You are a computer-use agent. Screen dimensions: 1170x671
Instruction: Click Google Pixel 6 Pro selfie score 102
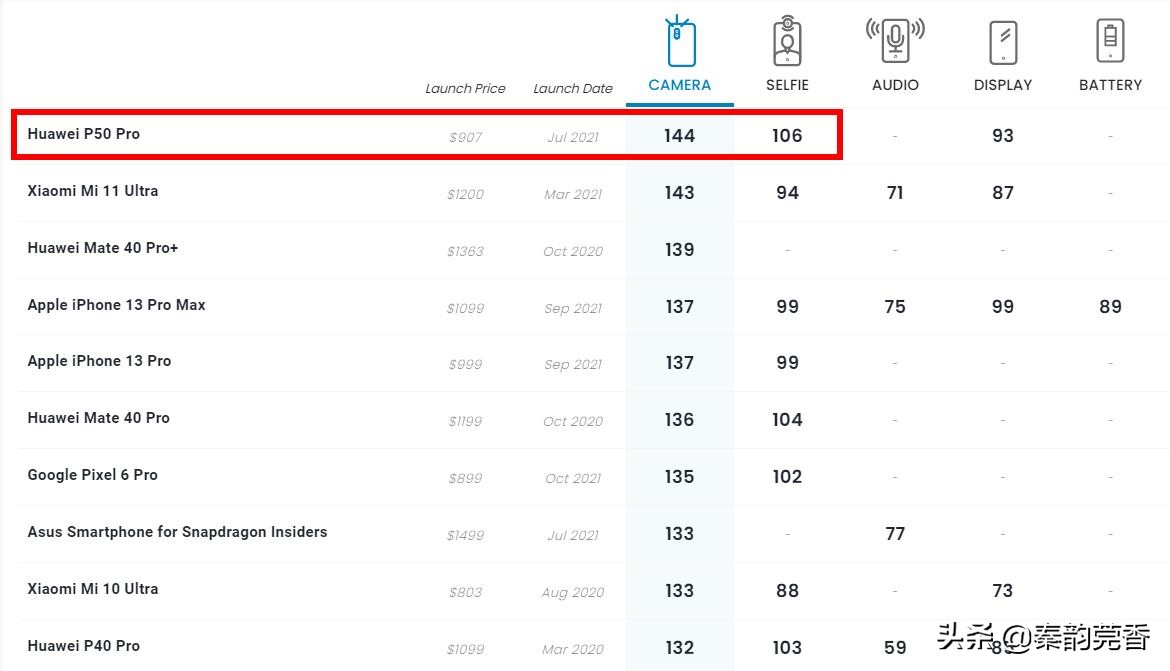tap(787, 476)
